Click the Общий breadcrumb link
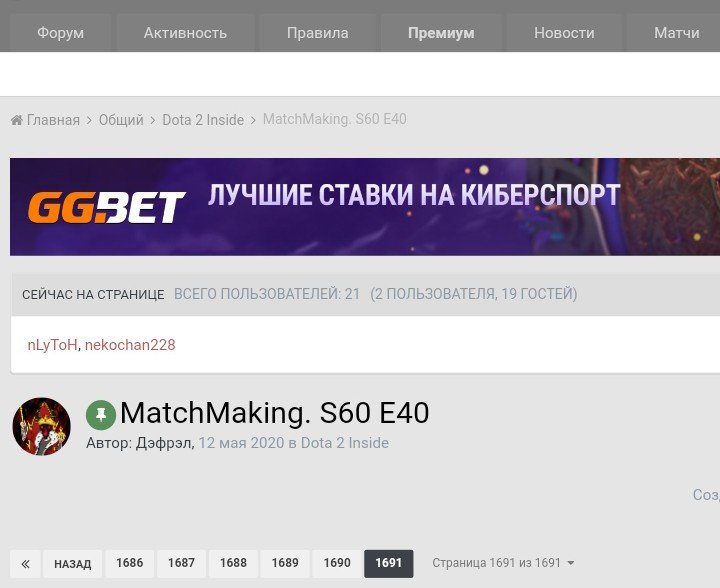720x588 pixels. click(x=121, y=120)
